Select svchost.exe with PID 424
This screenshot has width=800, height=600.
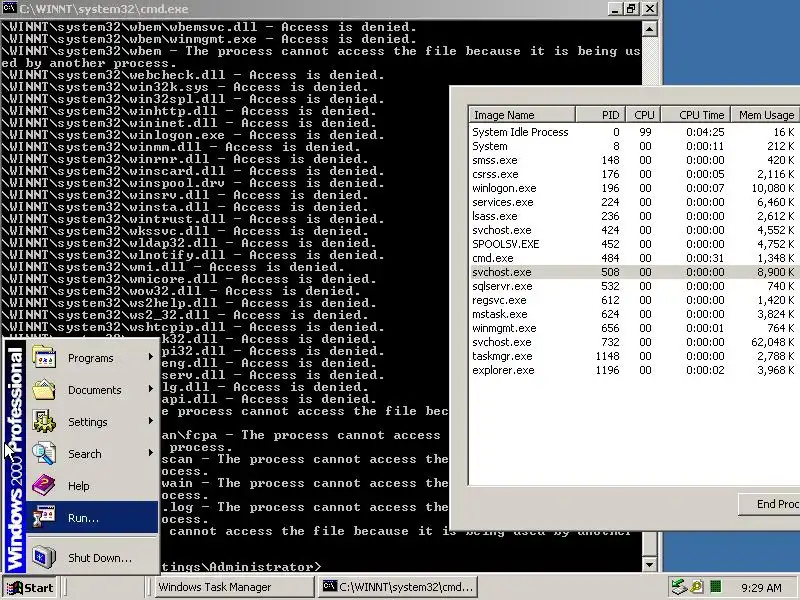click(x=634, y=230)
